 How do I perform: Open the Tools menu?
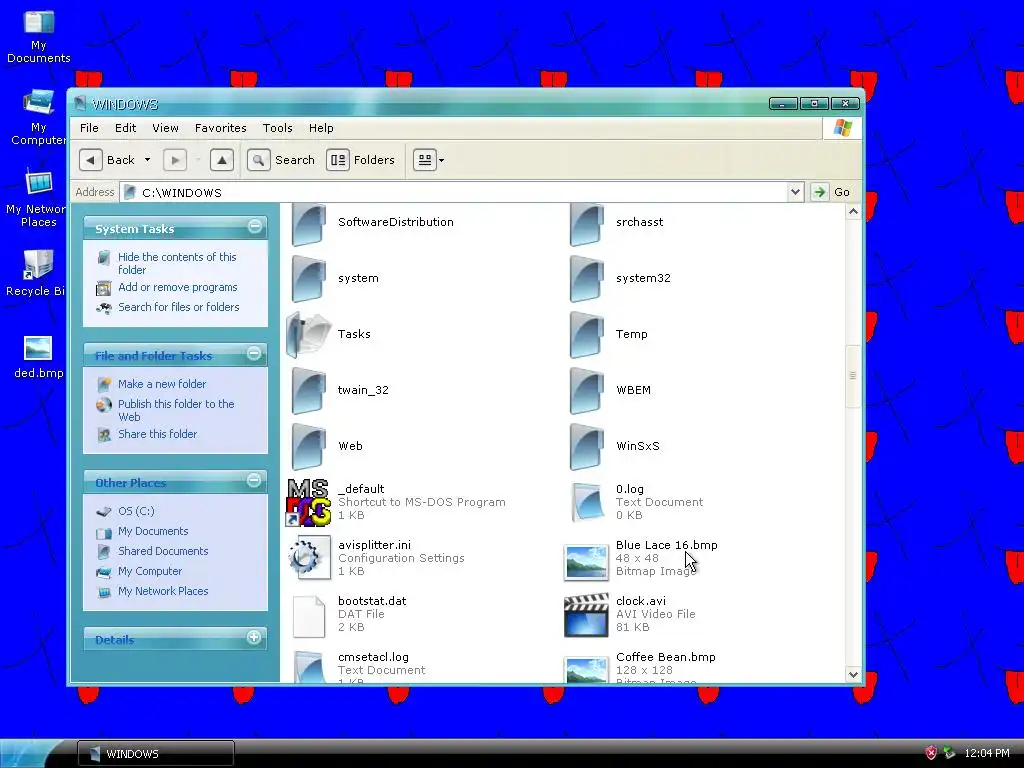278,128
